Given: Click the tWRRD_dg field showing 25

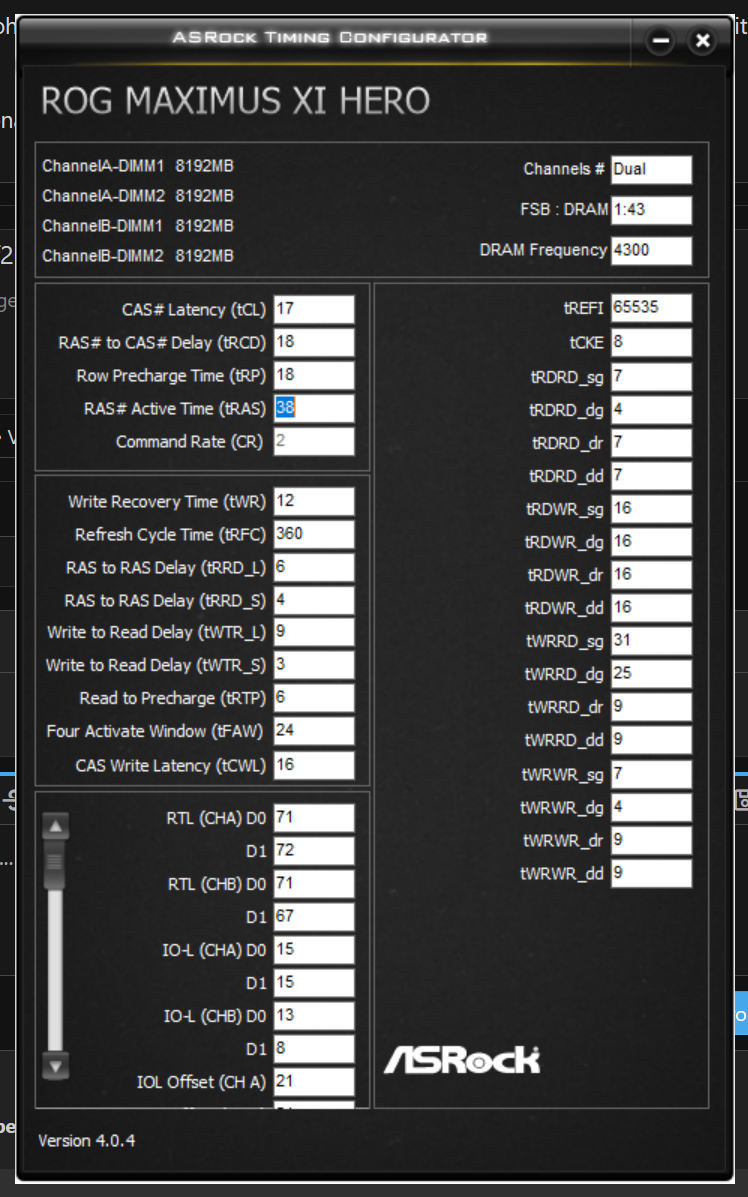Looking at the screenshot, I should pyautogui.click(x=651, y=673).
